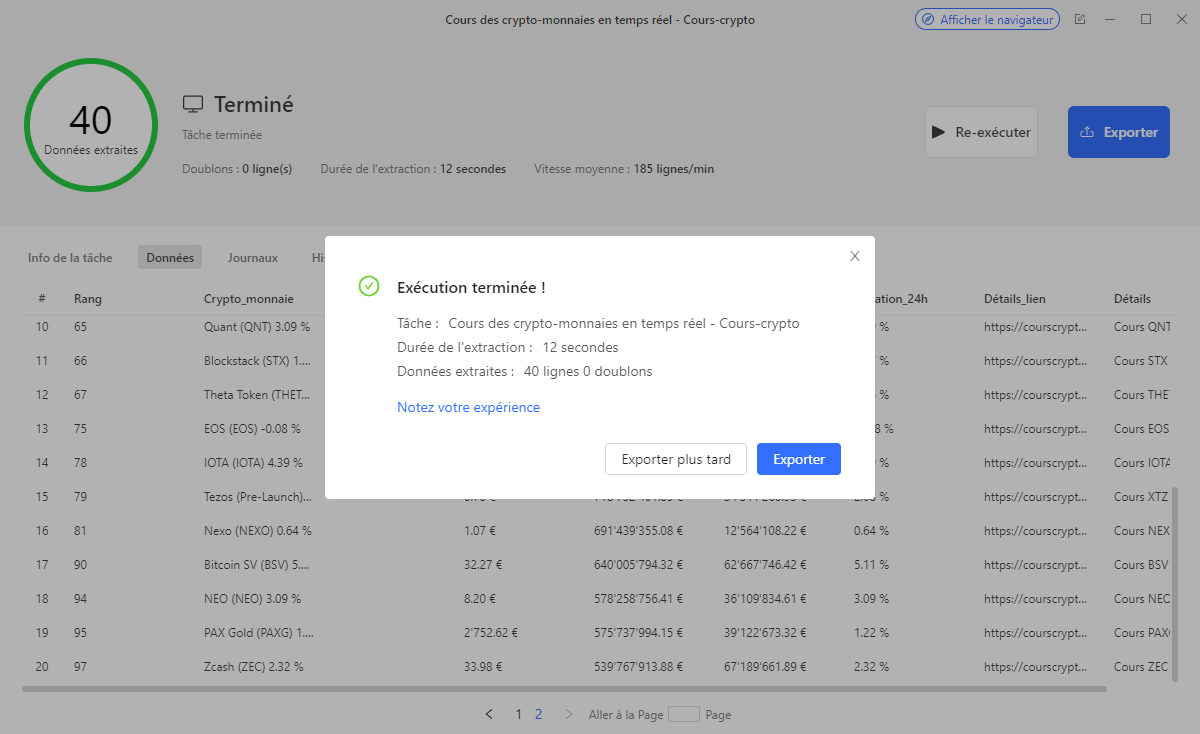Image resolution: width=1200 pixels, height=734 pixels.
Task: Click the Aller à la Page input box
Action: click(684, 714)
